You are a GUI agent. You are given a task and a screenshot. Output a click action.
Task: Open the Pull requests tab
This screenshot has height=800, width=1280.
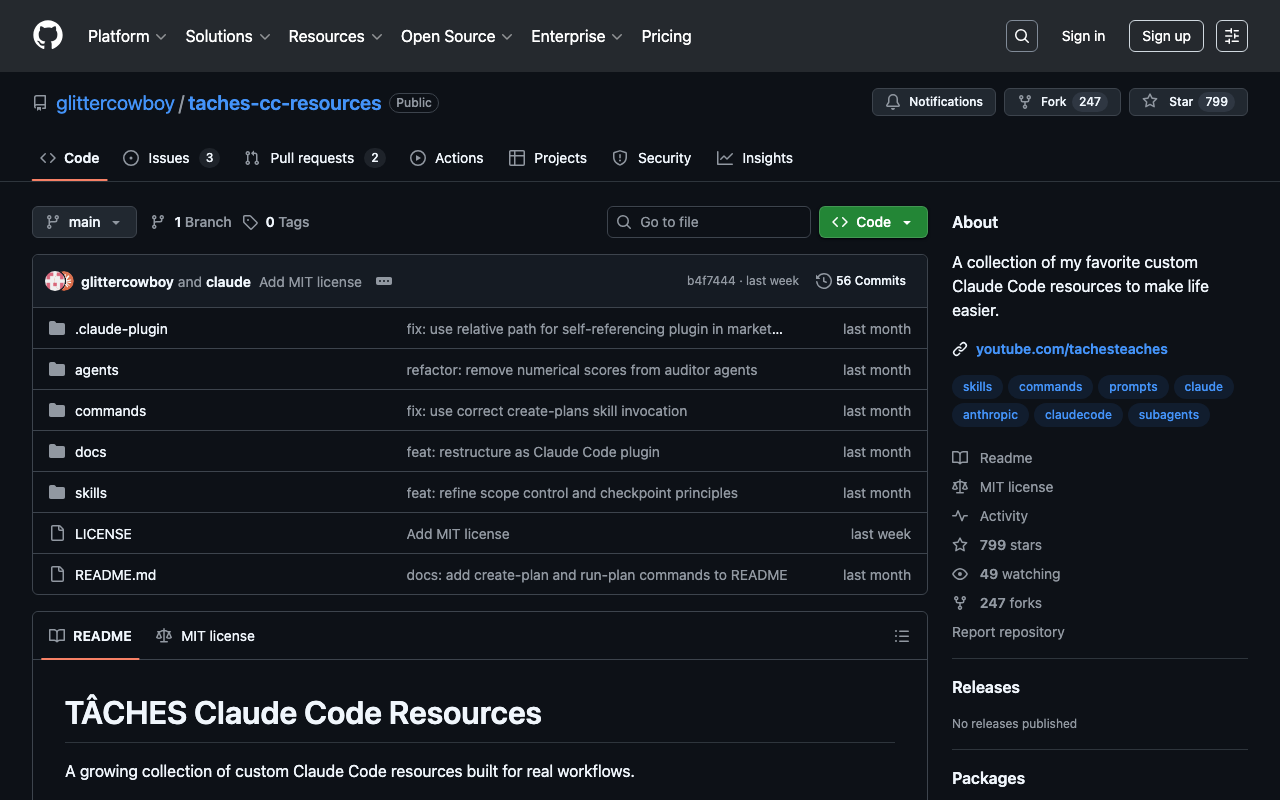[x=313, y=158]
